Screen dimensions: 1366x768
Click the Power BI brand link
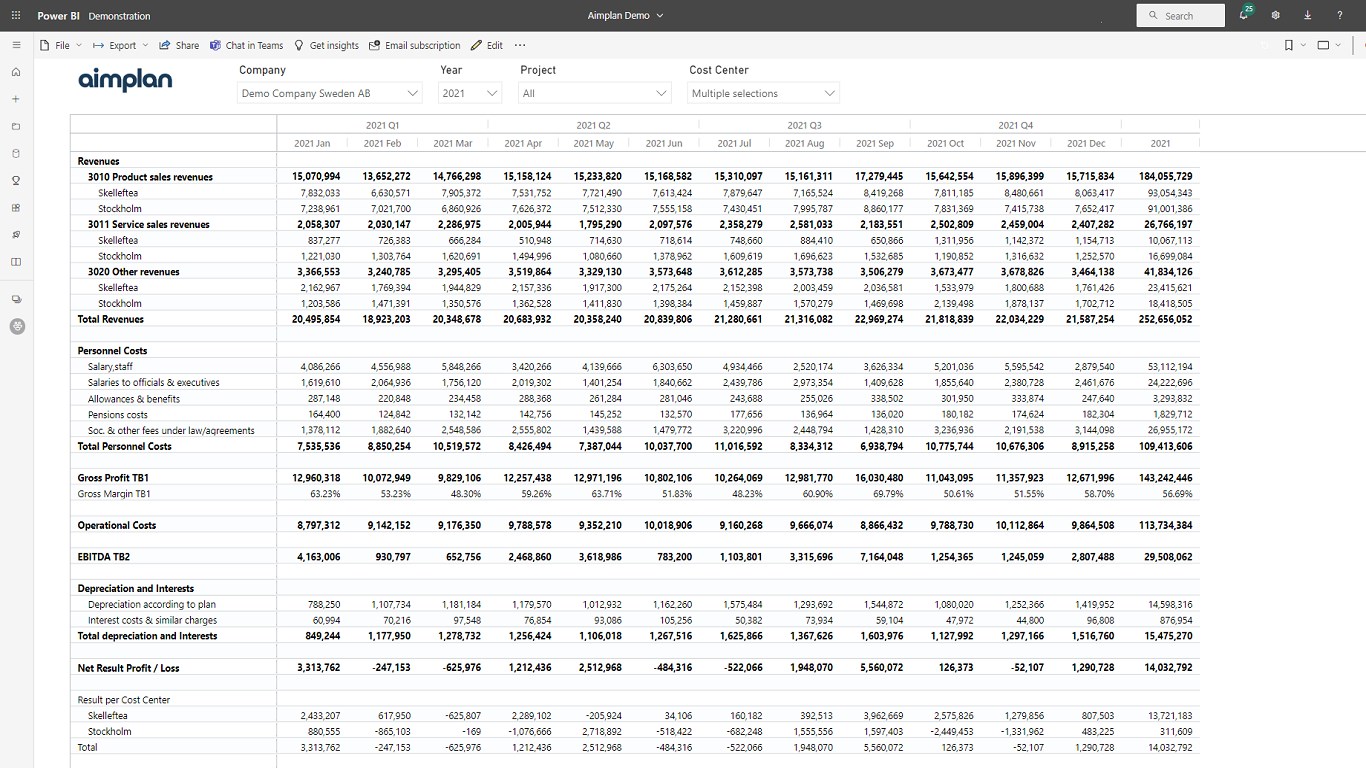pyautogui.click(x=59, y=16)
